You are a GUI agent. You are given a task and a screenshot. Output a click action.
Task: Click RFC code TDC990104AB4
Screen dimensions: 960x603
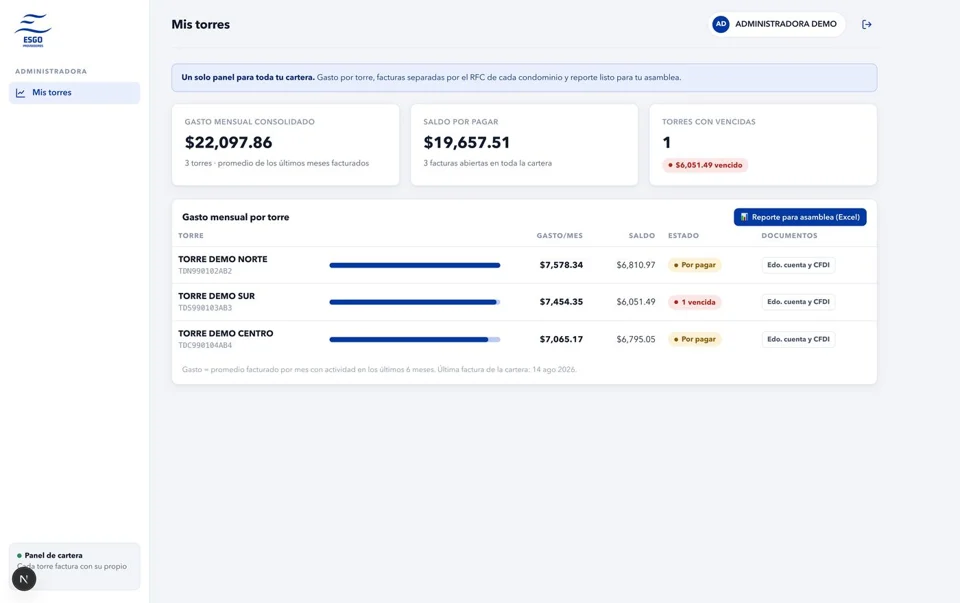(x=205, y=345)
